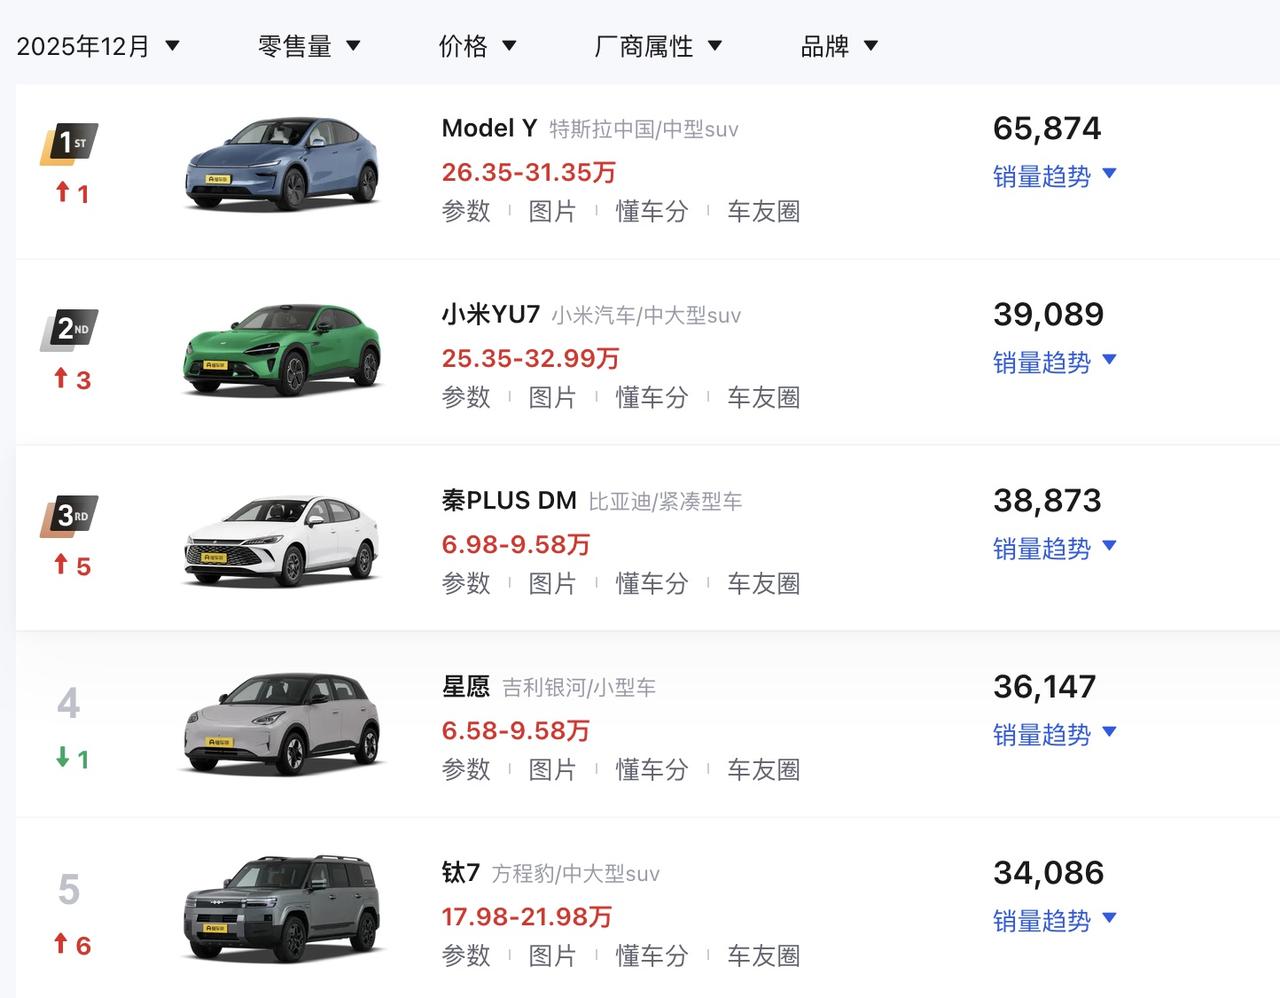1280x998 pixels.
Task: Open the 零售量 sorting dropdown
Action: click(310, 45)
